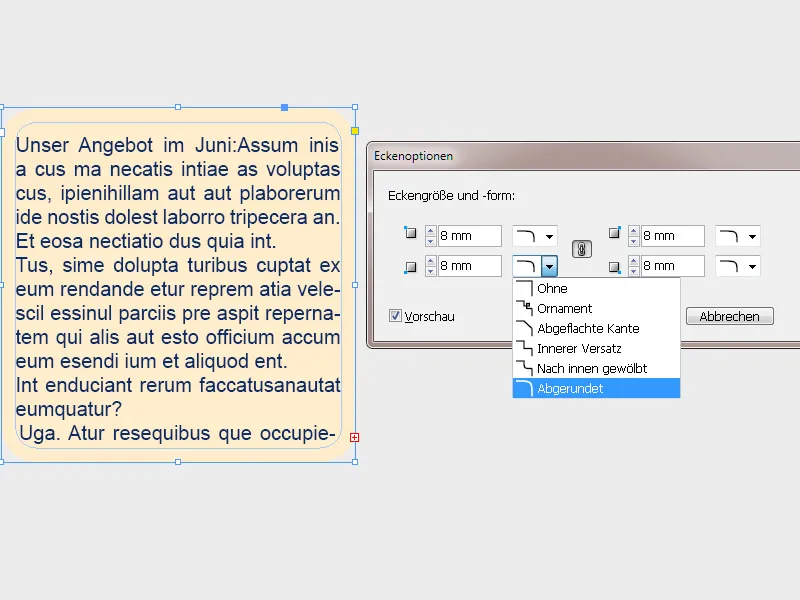Click top-right corner size field 8 mm

[672, 236]
